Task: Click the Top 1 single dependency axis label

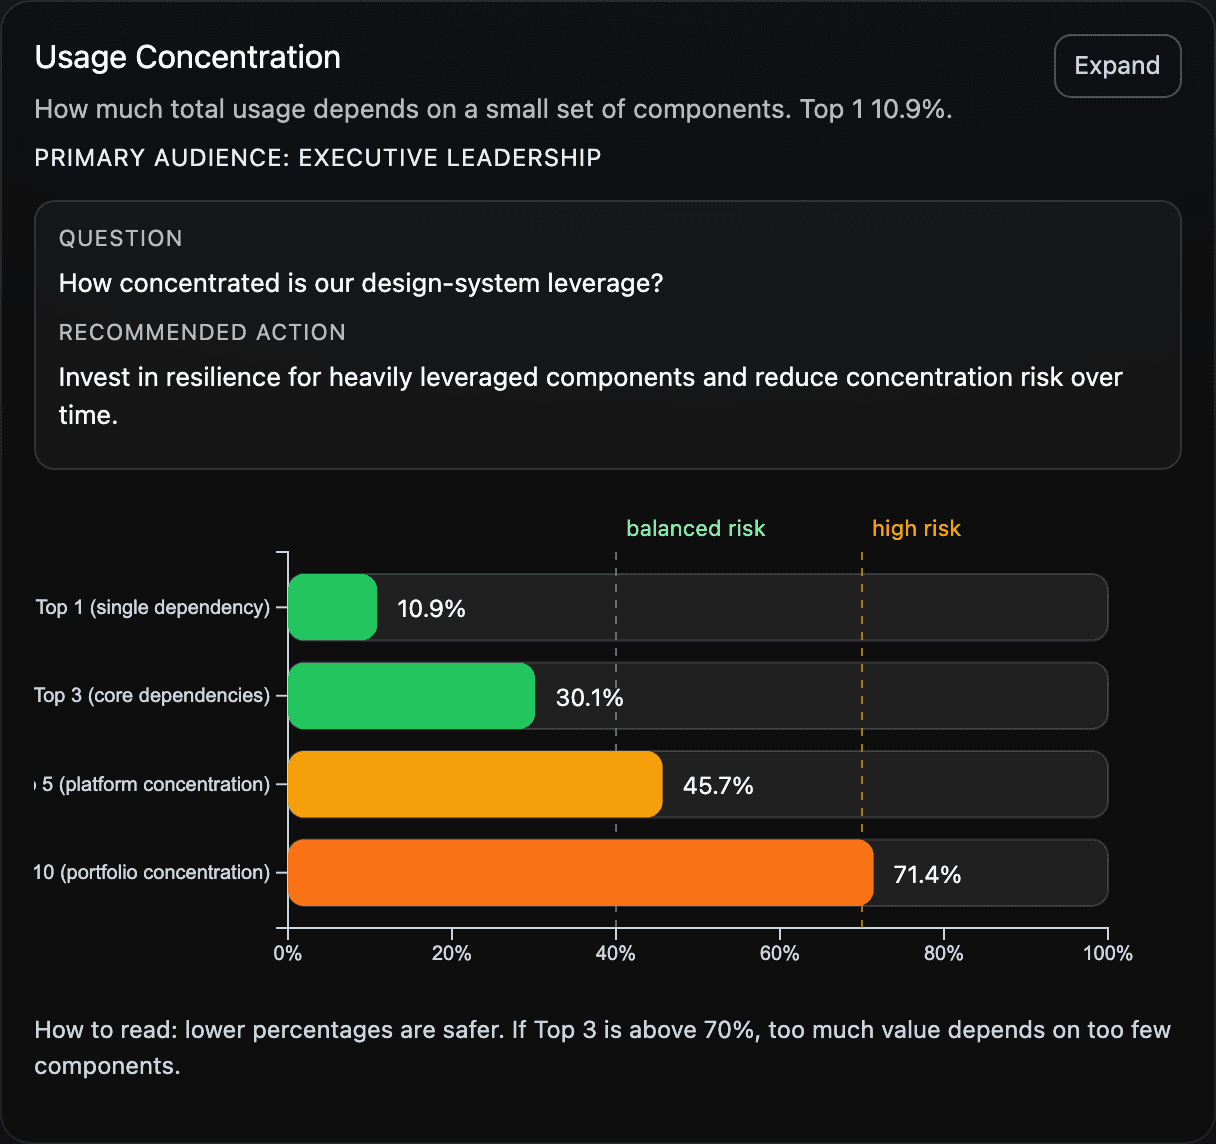Action: 152,607
